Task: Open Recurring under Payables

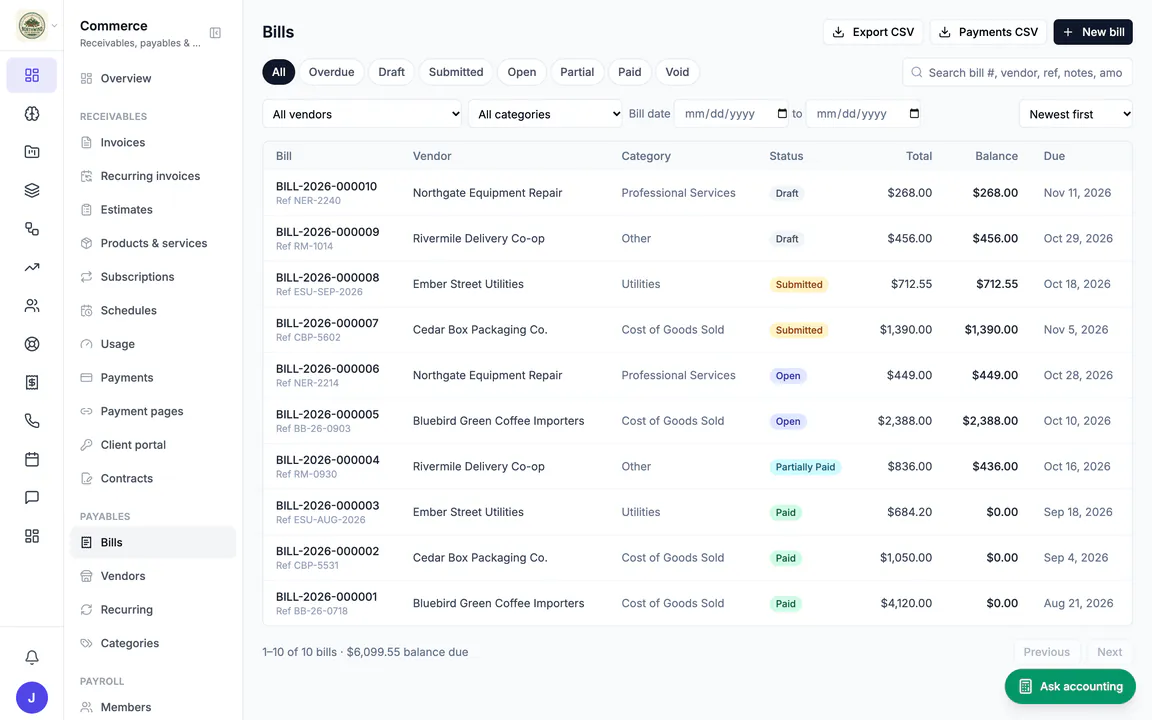Action: click(x=153, y=610)
